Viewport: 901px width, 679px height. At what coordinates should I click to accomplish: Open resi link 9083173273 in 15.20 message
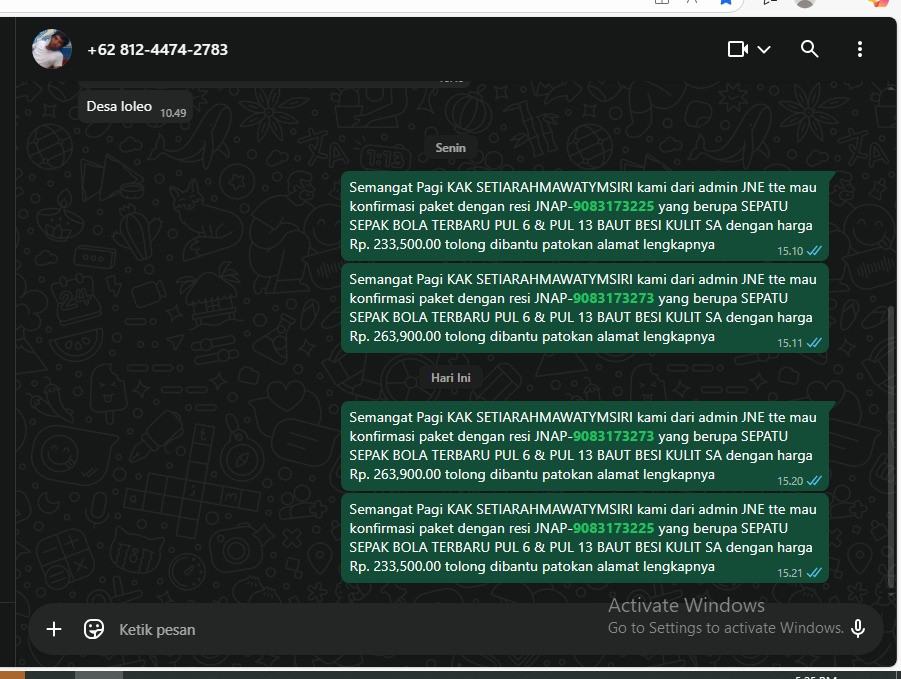tap(613, 436)
